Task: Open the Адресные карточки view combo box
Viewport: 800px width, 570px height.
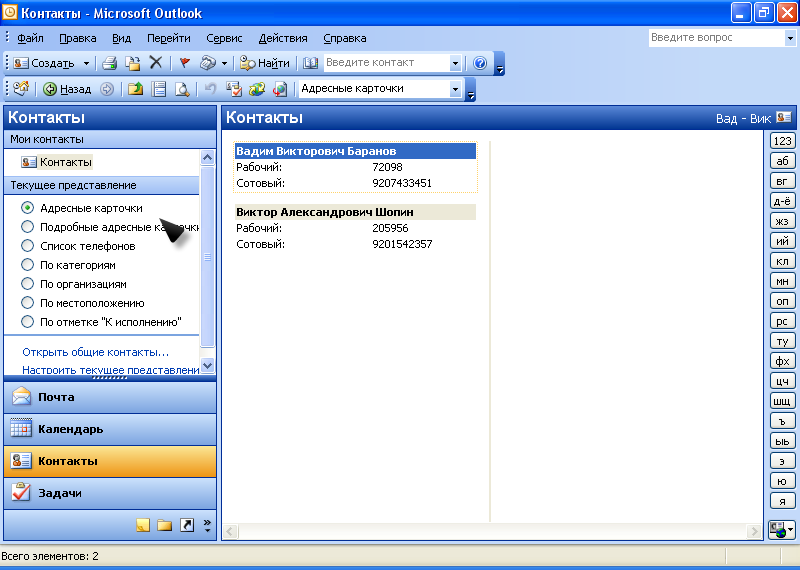Action: click(380, 89)
